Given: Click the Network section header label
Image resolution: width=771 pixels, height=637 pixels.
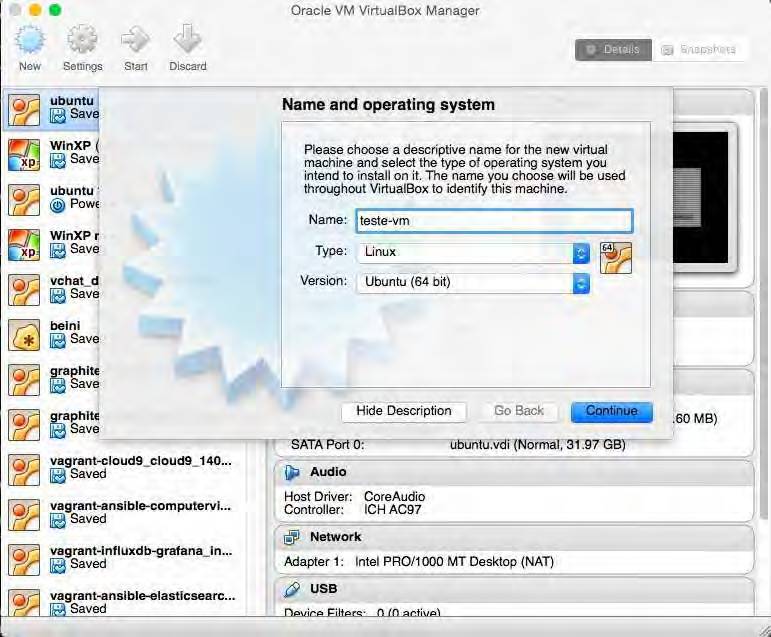Looking at the screenshot, I should [336, 537].
